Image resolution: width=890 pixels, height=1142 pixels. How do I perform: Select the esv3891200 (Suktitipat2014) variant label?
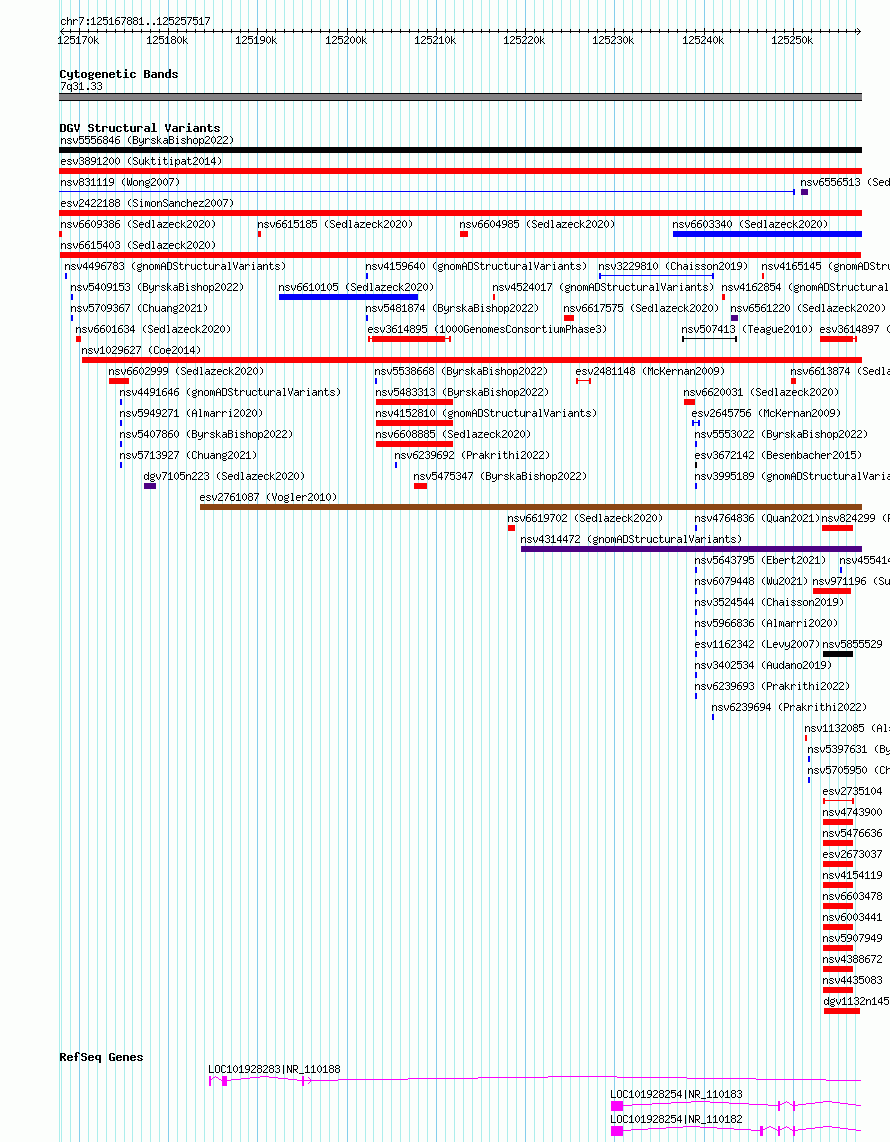point(141,161)
